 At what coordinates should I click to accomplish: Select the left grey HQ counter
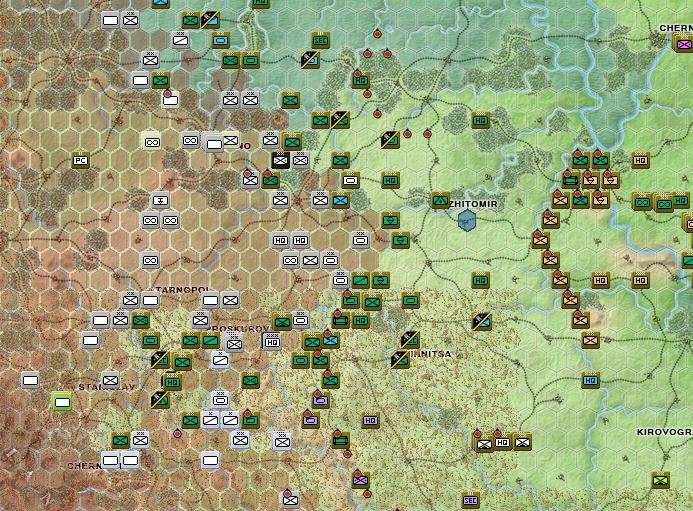tap(280, 240)
